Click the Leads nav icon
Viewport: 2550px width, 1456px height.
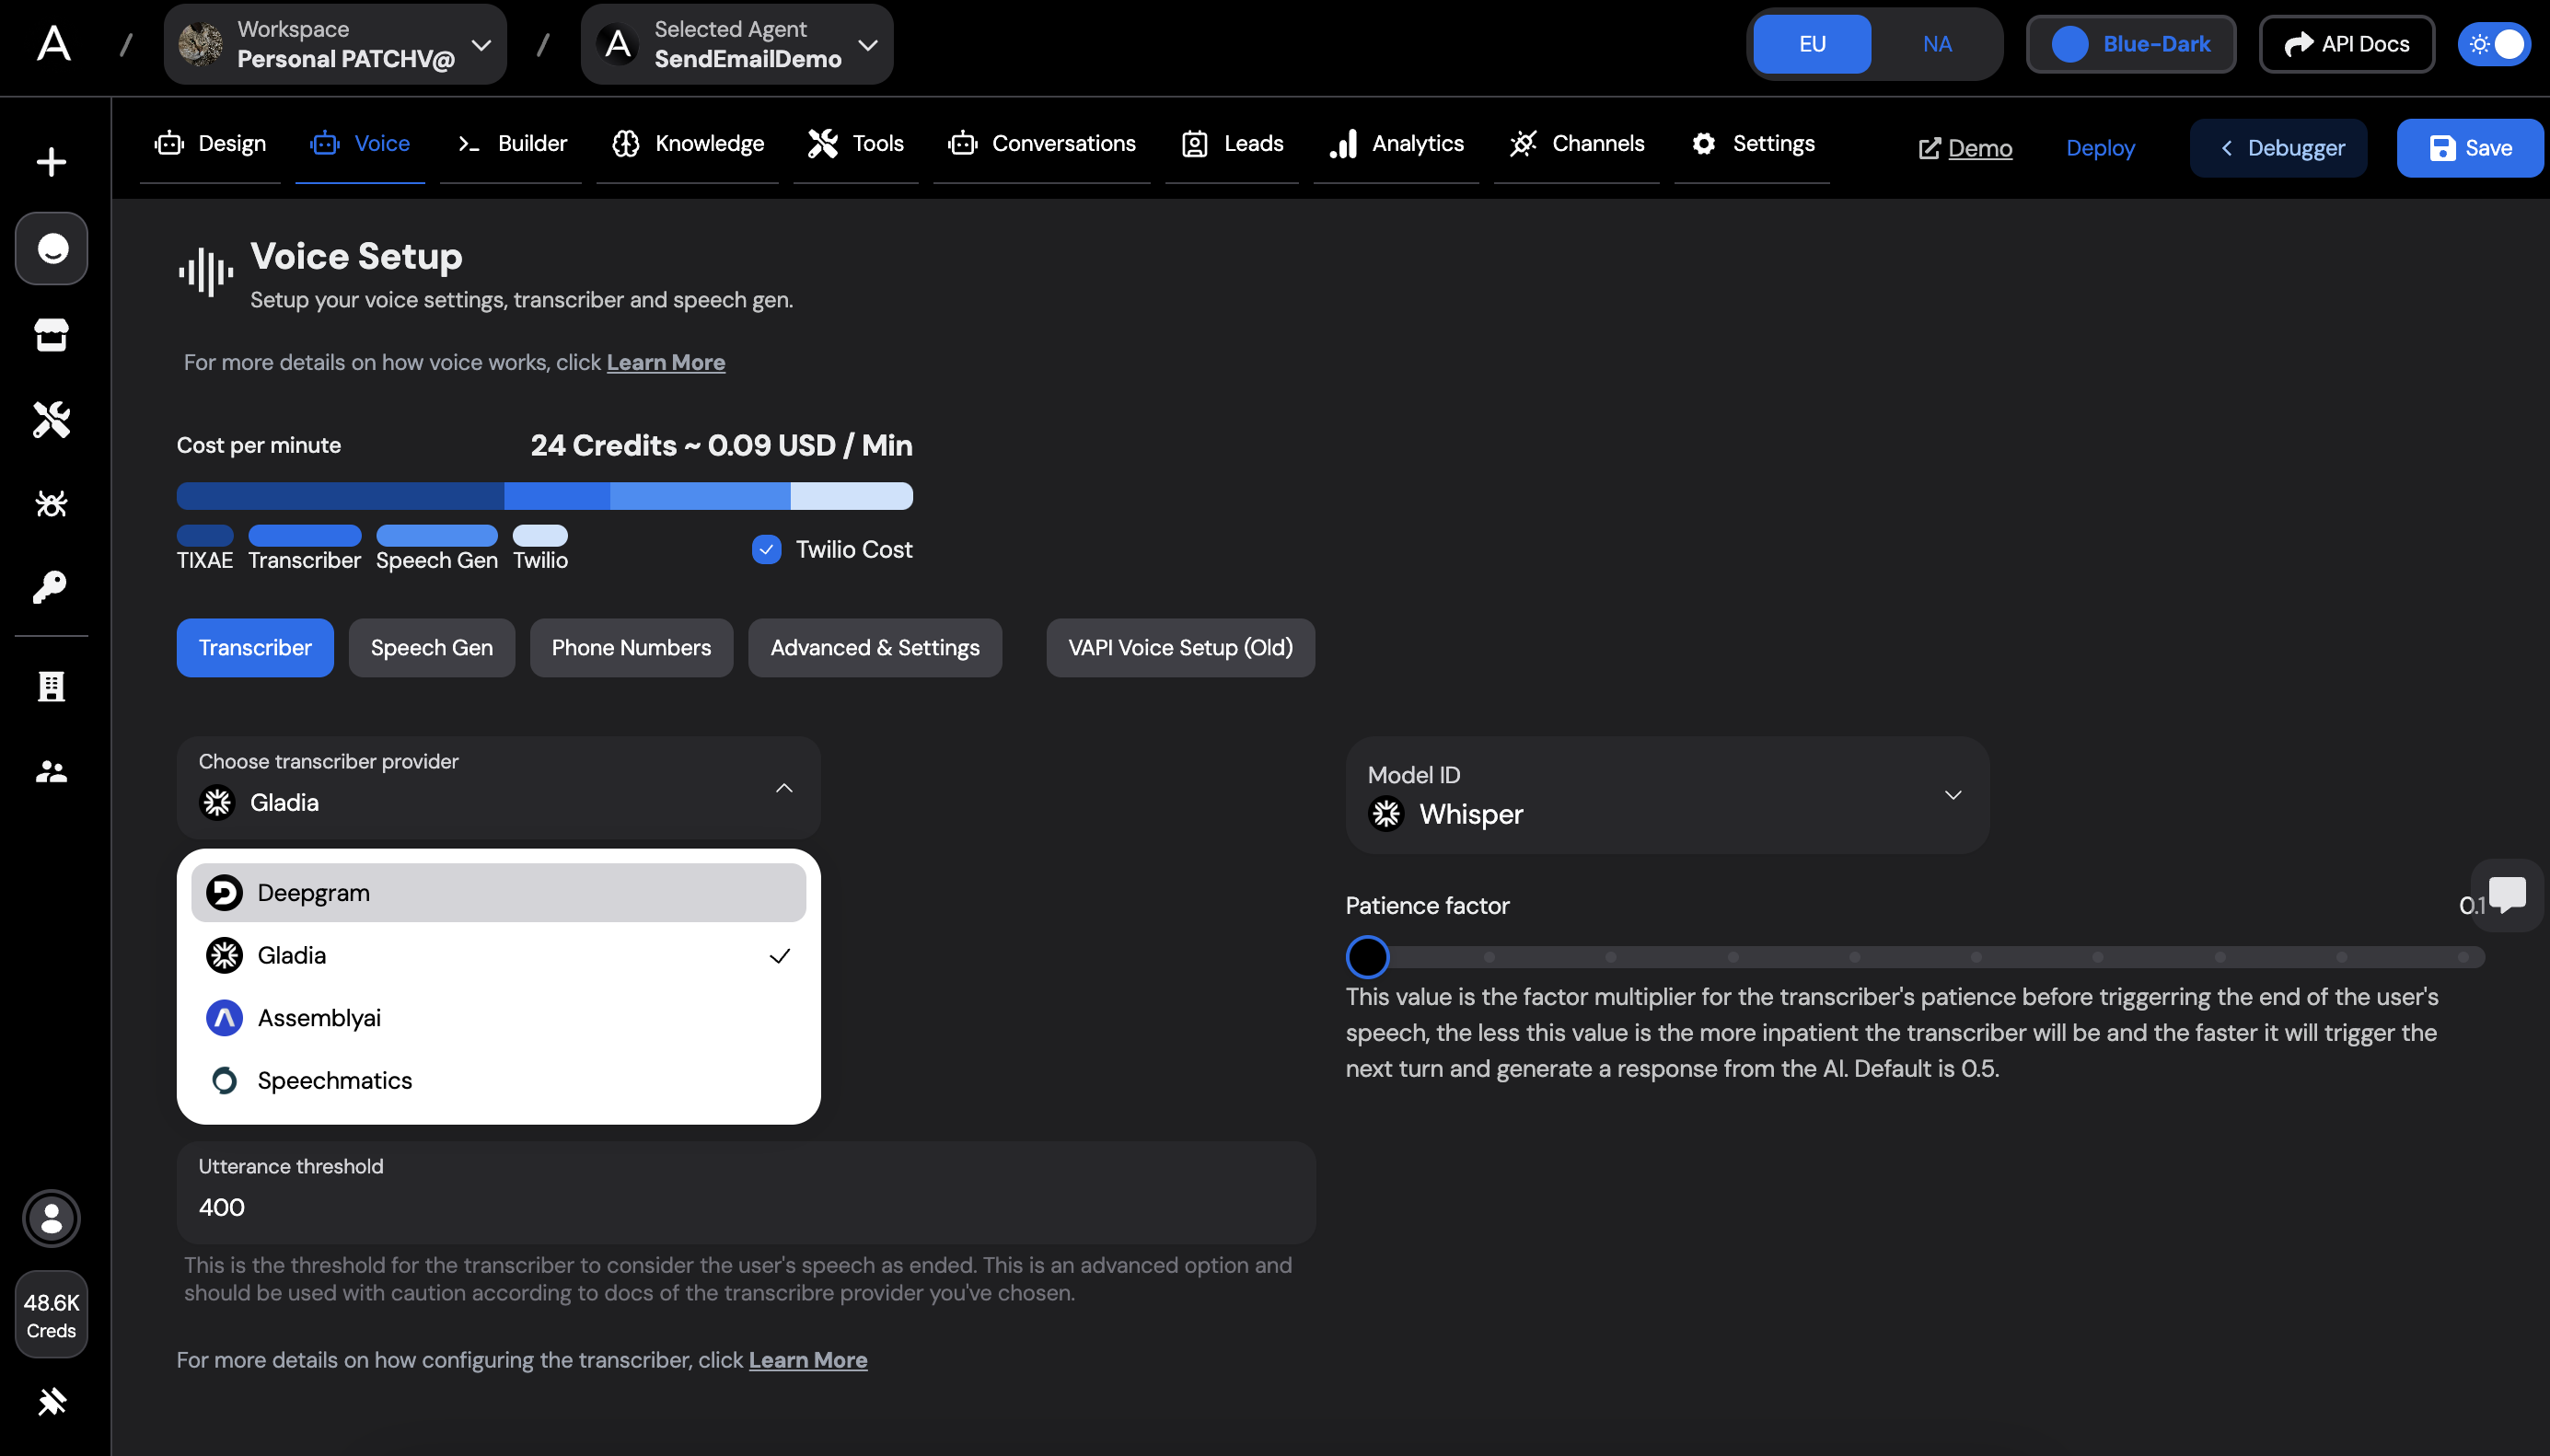pyautogui.click(x=1194, y=142)
